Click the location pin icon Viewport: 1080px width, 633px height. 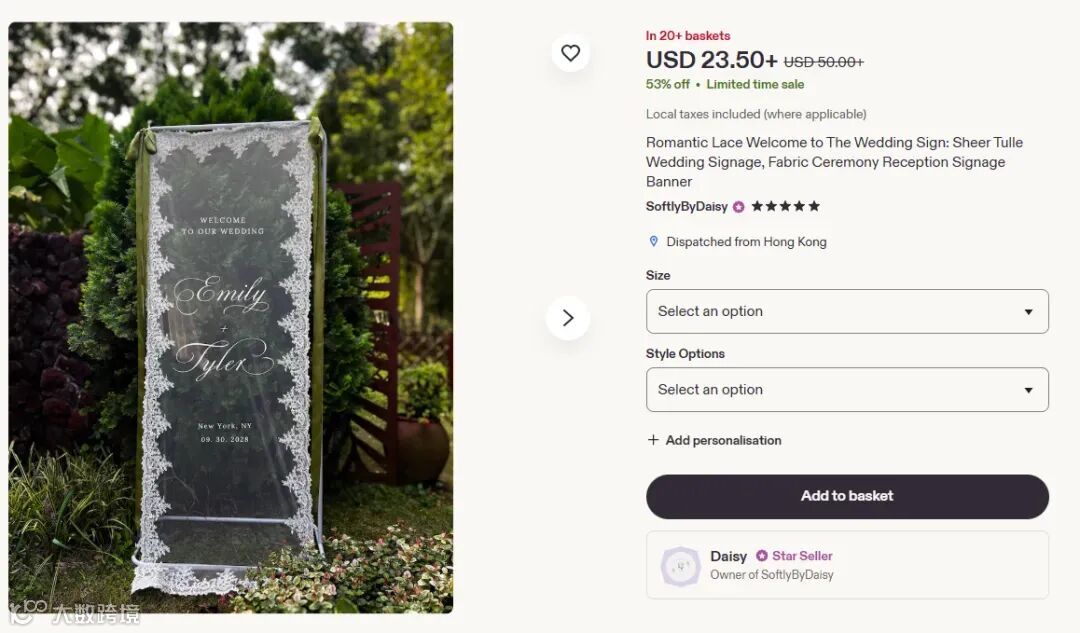click(x=654, y=242)
